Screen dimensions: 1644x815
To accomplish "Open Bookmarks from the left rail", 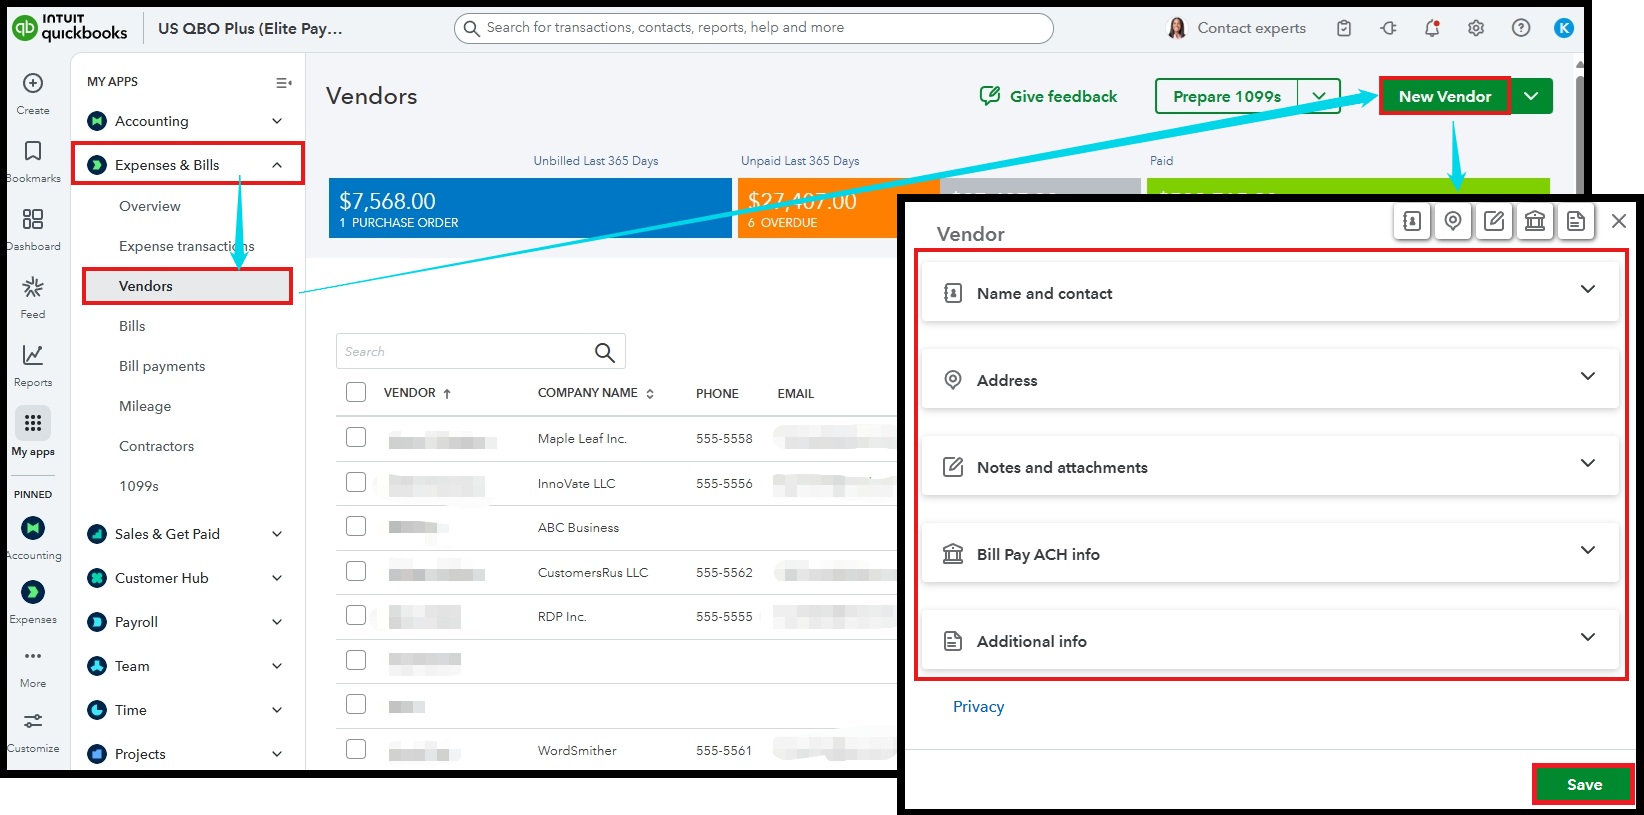I will 33,152.
